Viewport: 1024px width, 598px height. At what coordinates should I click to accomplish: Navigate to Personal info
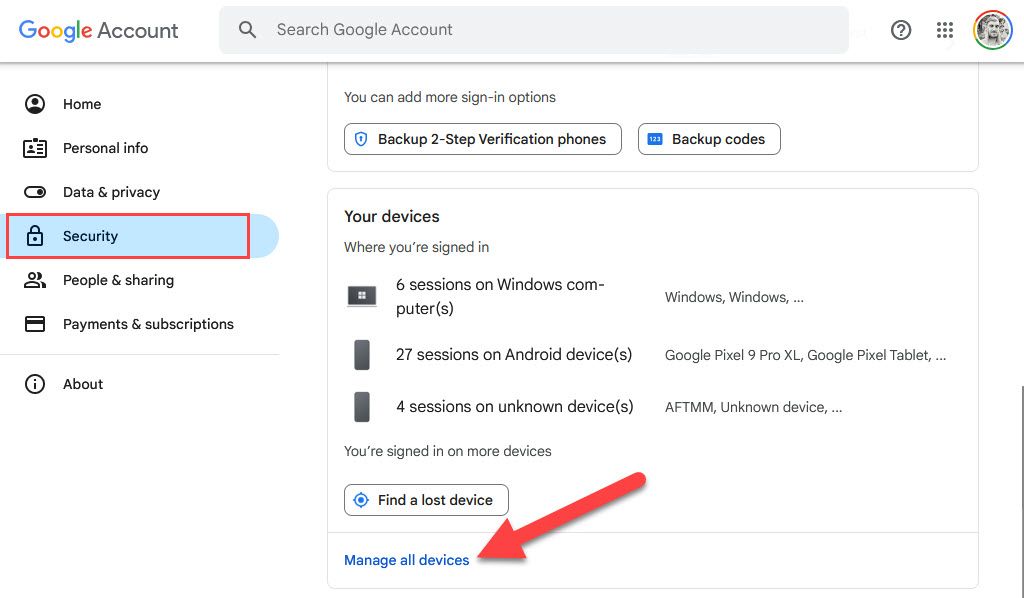(105, 148)
